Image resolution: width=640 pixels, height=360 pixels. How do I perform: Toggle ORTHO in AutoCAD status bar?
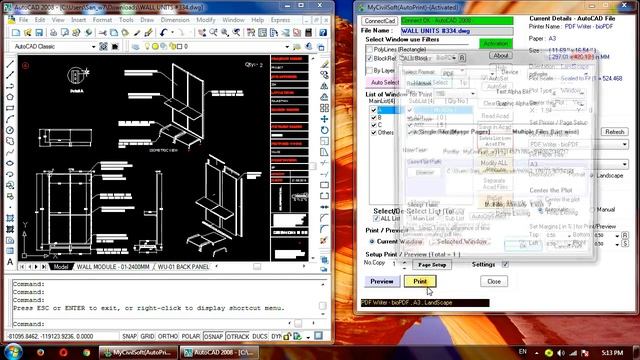pos(168,336)
